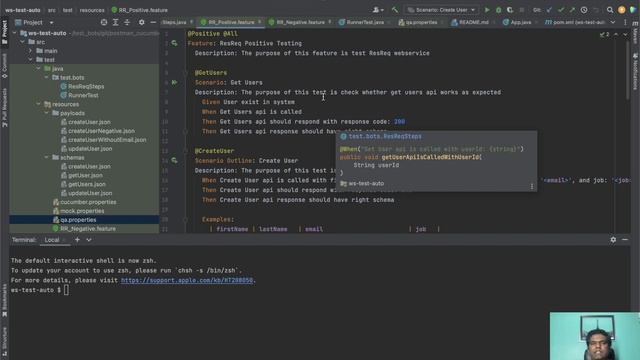The height and width of the screenshot is (360, 640).
Task: Click the terminal prompt input
Action: tap(66, 290)
